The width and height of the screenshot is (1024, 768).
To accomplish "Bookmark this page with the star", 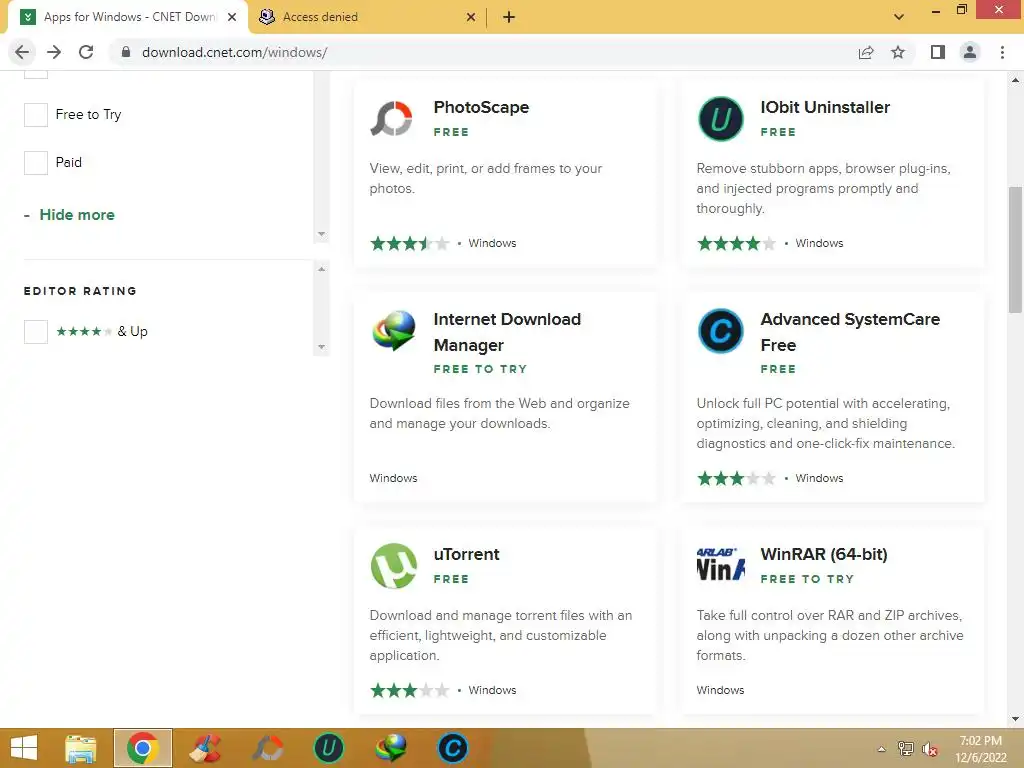I will click(x=898, y=52).
